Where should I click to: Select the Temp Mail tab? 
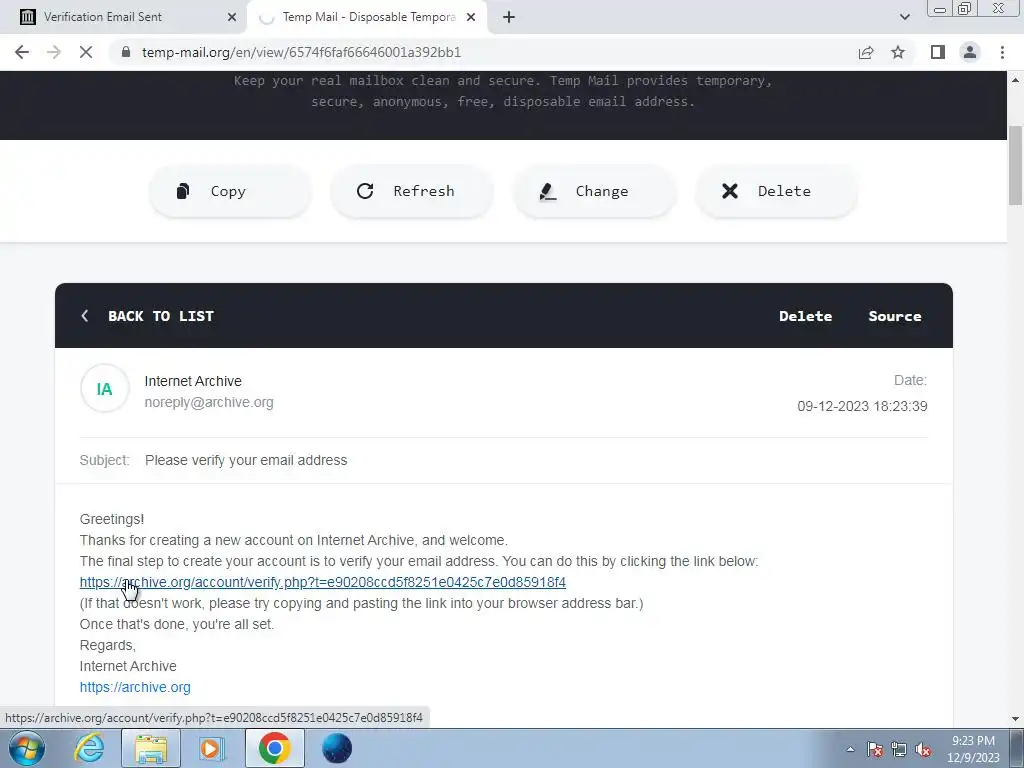(x=368, y=17)
